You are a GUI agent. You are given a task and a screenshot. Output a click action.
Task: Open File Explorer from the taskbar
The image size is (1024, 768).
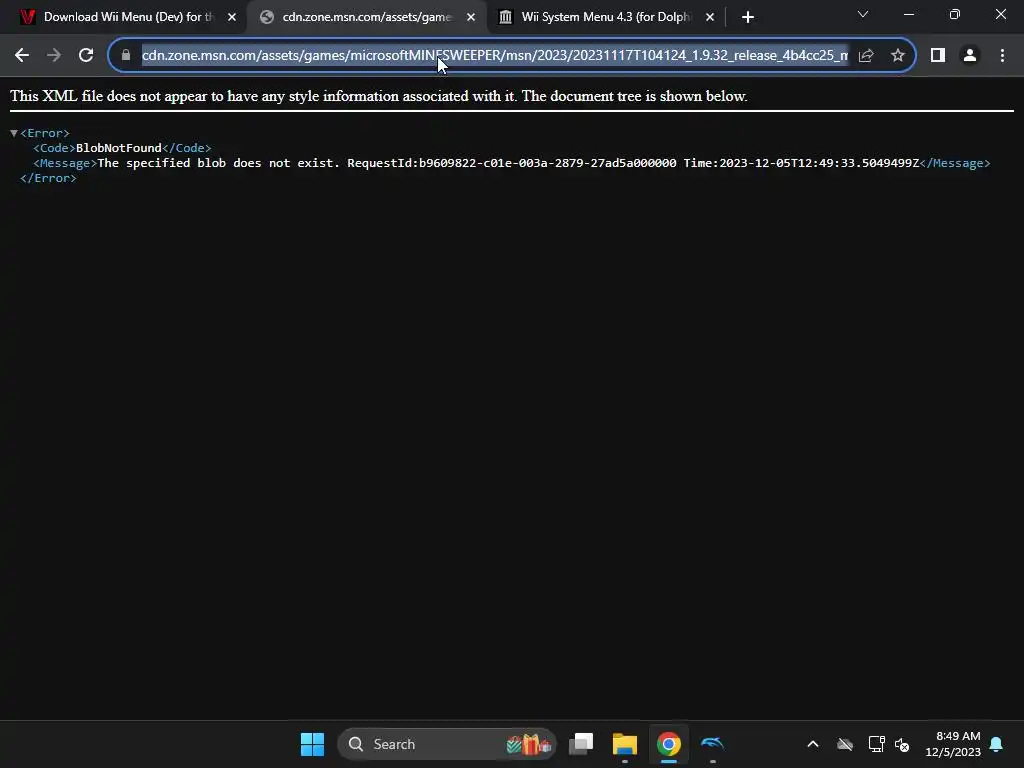624,744
